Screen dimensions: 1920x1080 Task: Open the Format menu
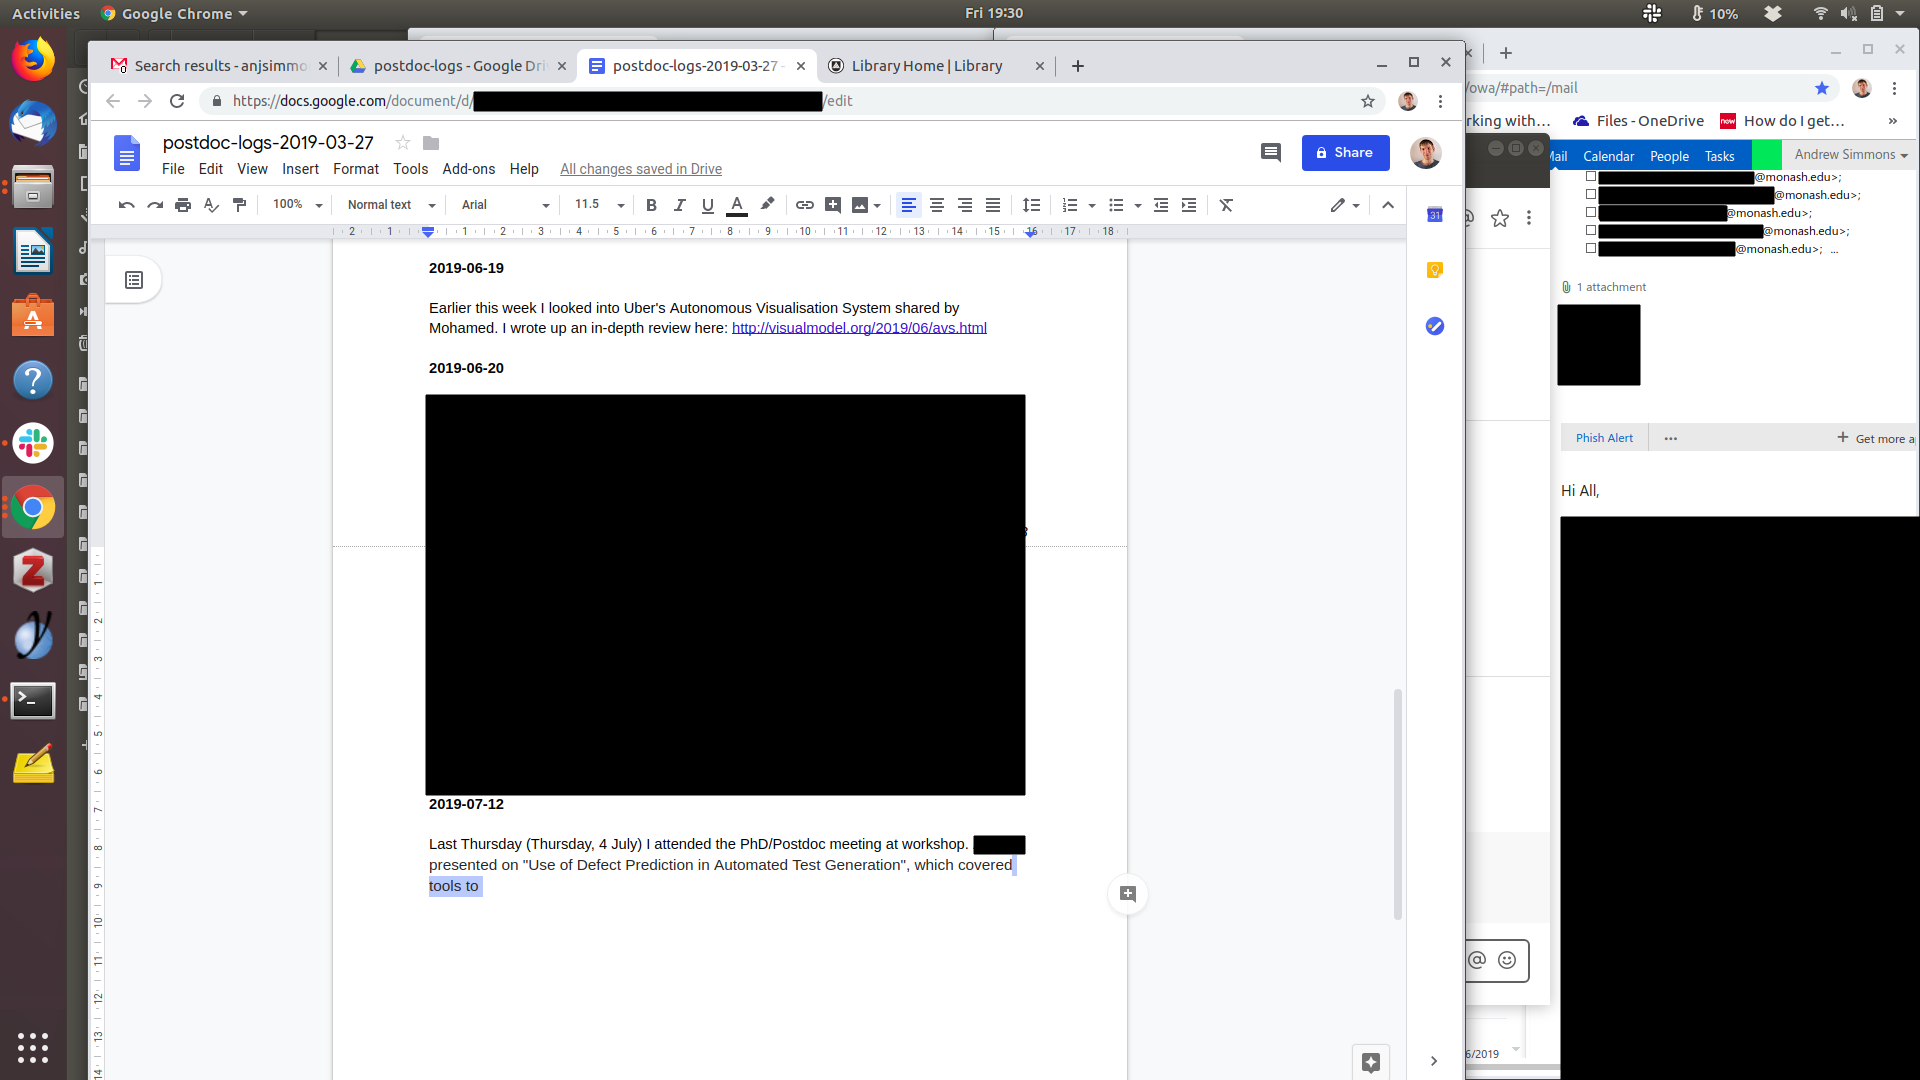pos(355,169)
